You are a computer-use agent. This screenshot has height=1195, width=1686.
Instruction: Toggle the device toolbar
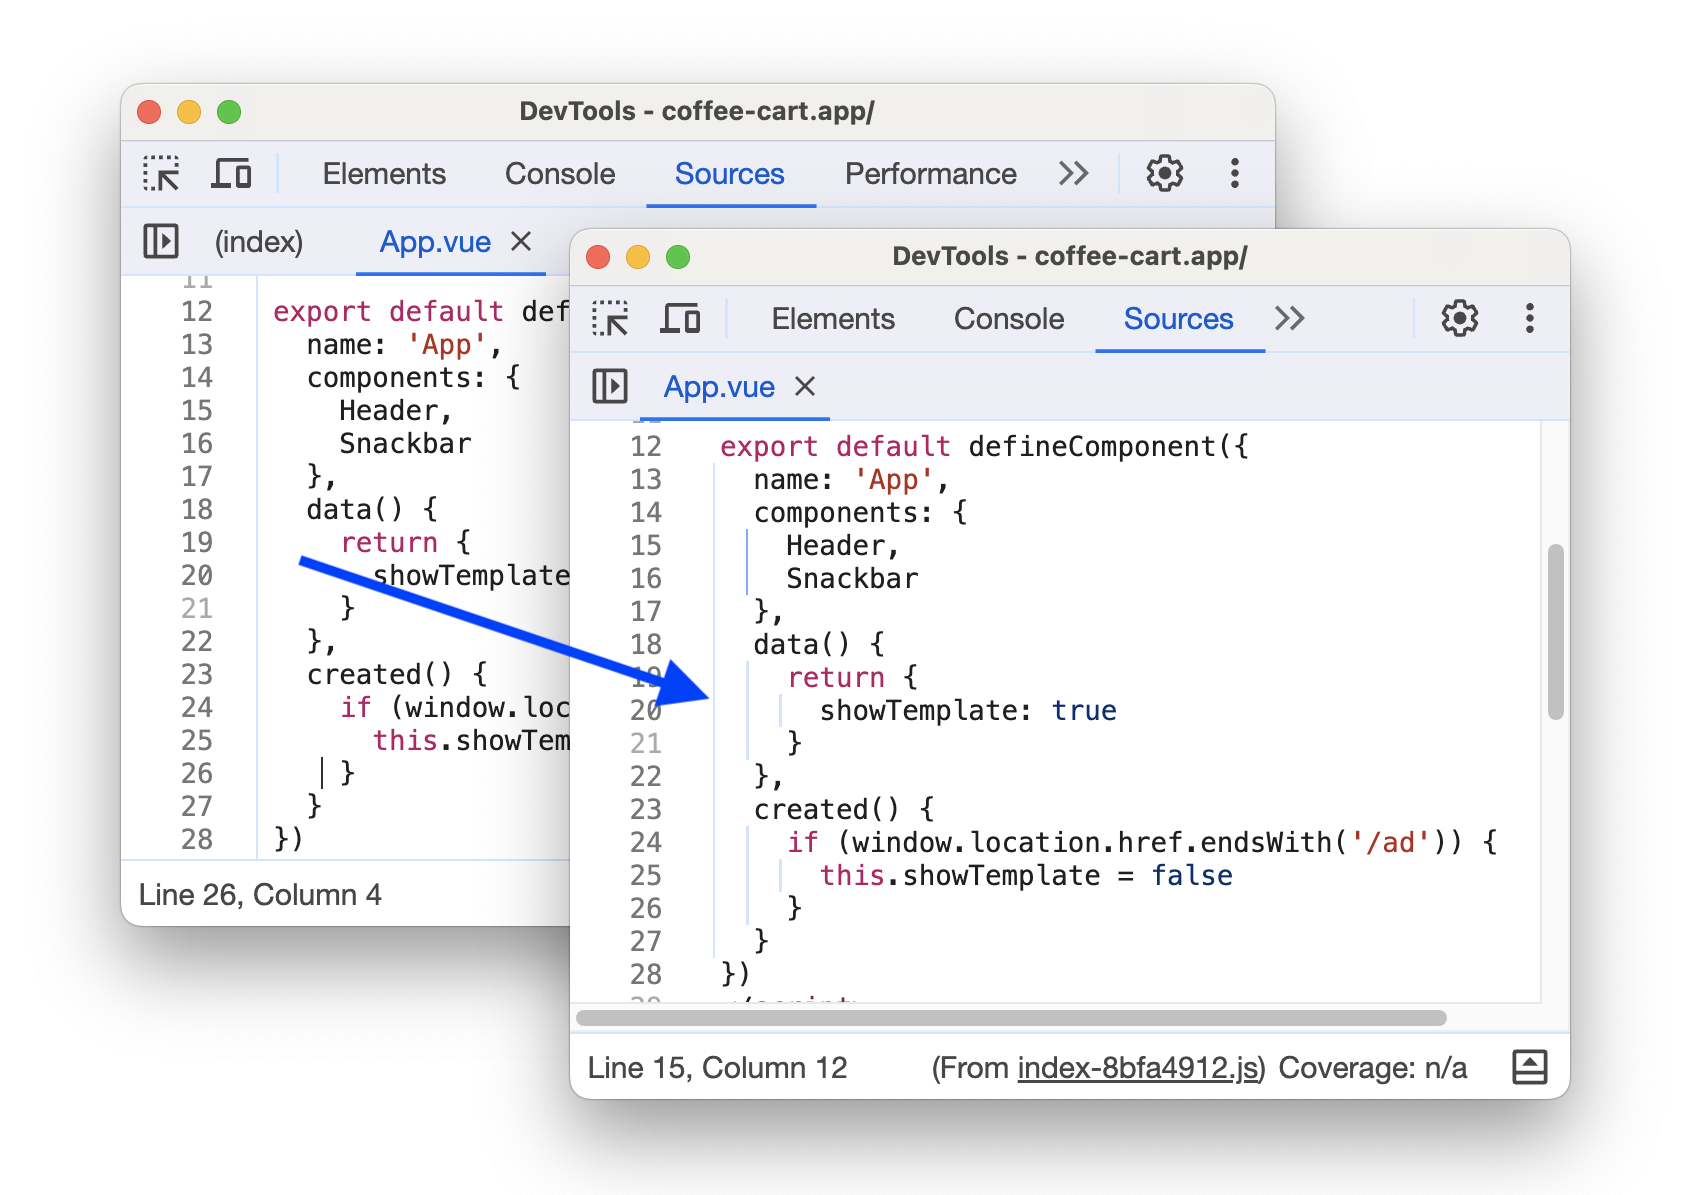click(x=680, y=318)
